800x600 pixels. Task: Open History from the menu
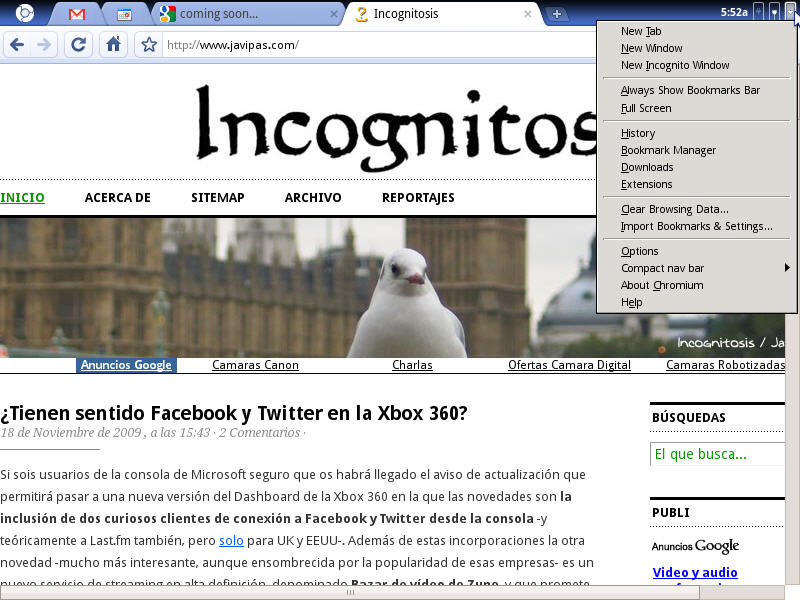696,133
